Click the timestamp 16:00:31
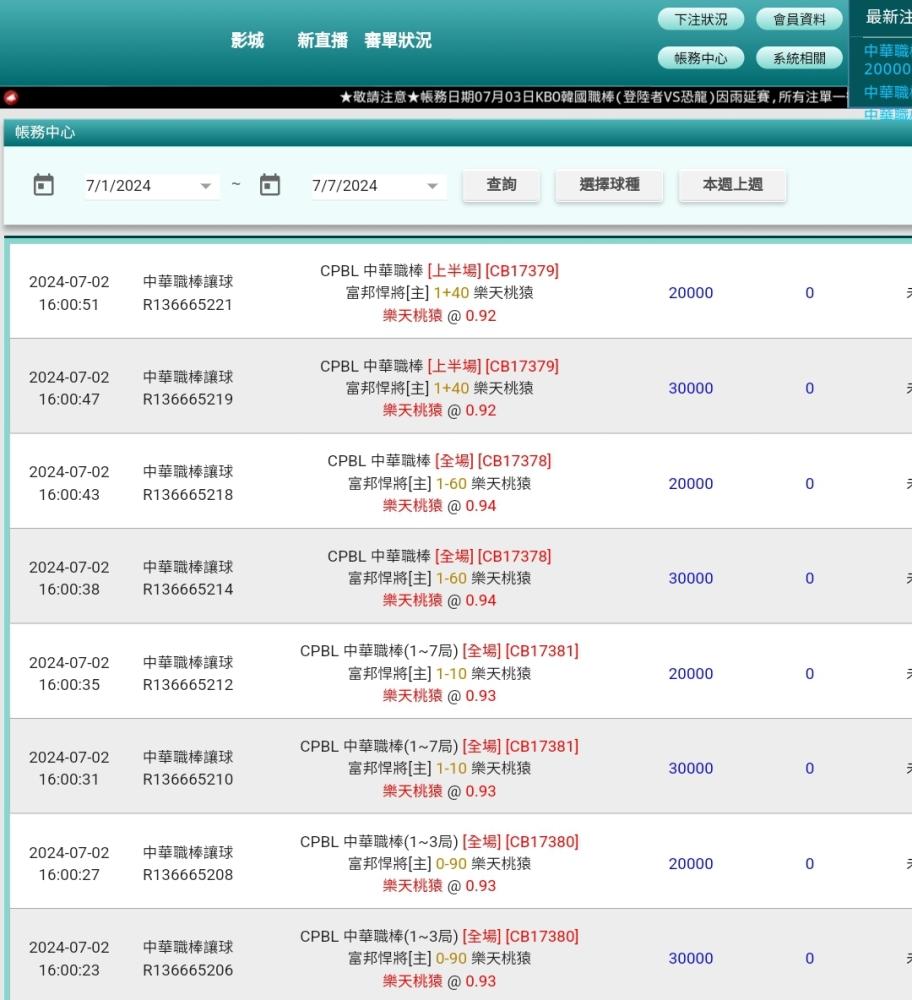Image resolution: width=912 pixels, height=1000 pixels. click(69, 779)
